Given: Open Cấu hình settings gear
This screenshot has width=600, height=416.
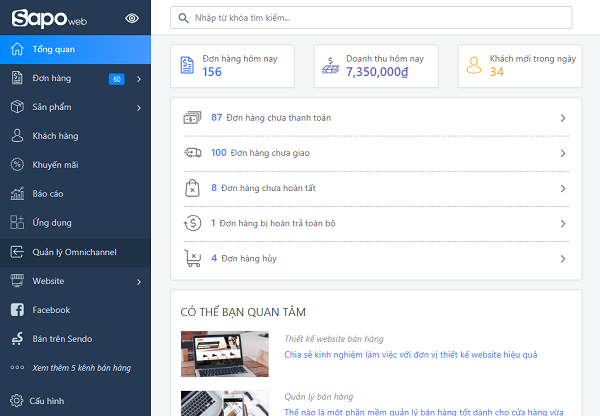Looking at the screenshot, I should tap(17, 400).
